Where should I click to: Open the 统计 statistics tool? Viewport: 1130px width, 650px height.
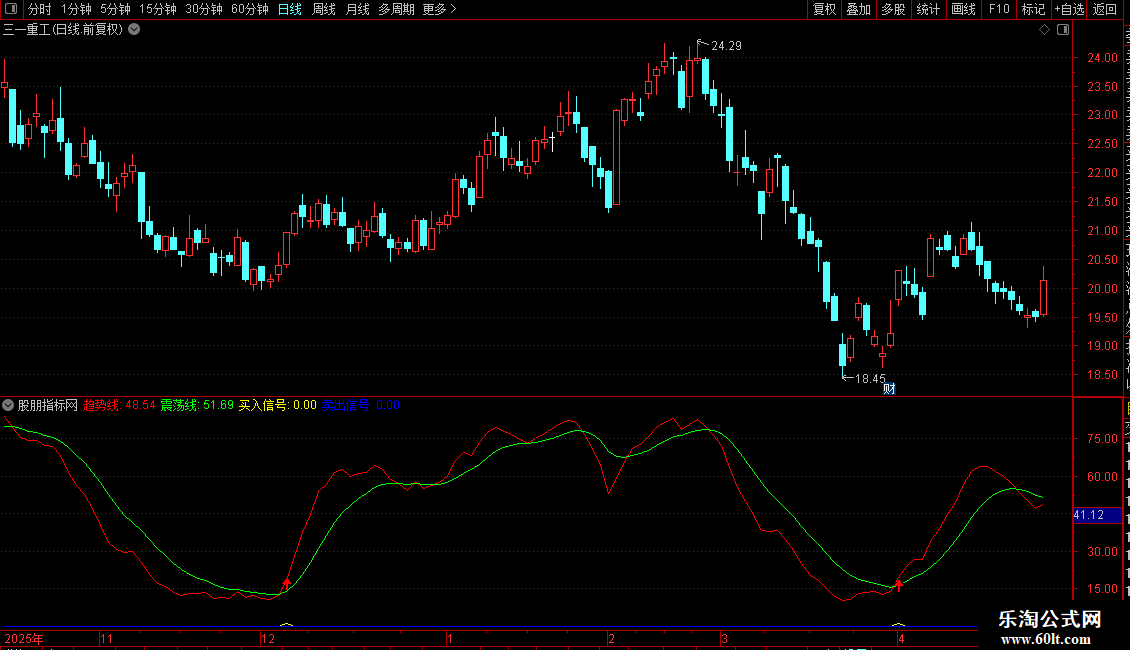pos(928,9)
